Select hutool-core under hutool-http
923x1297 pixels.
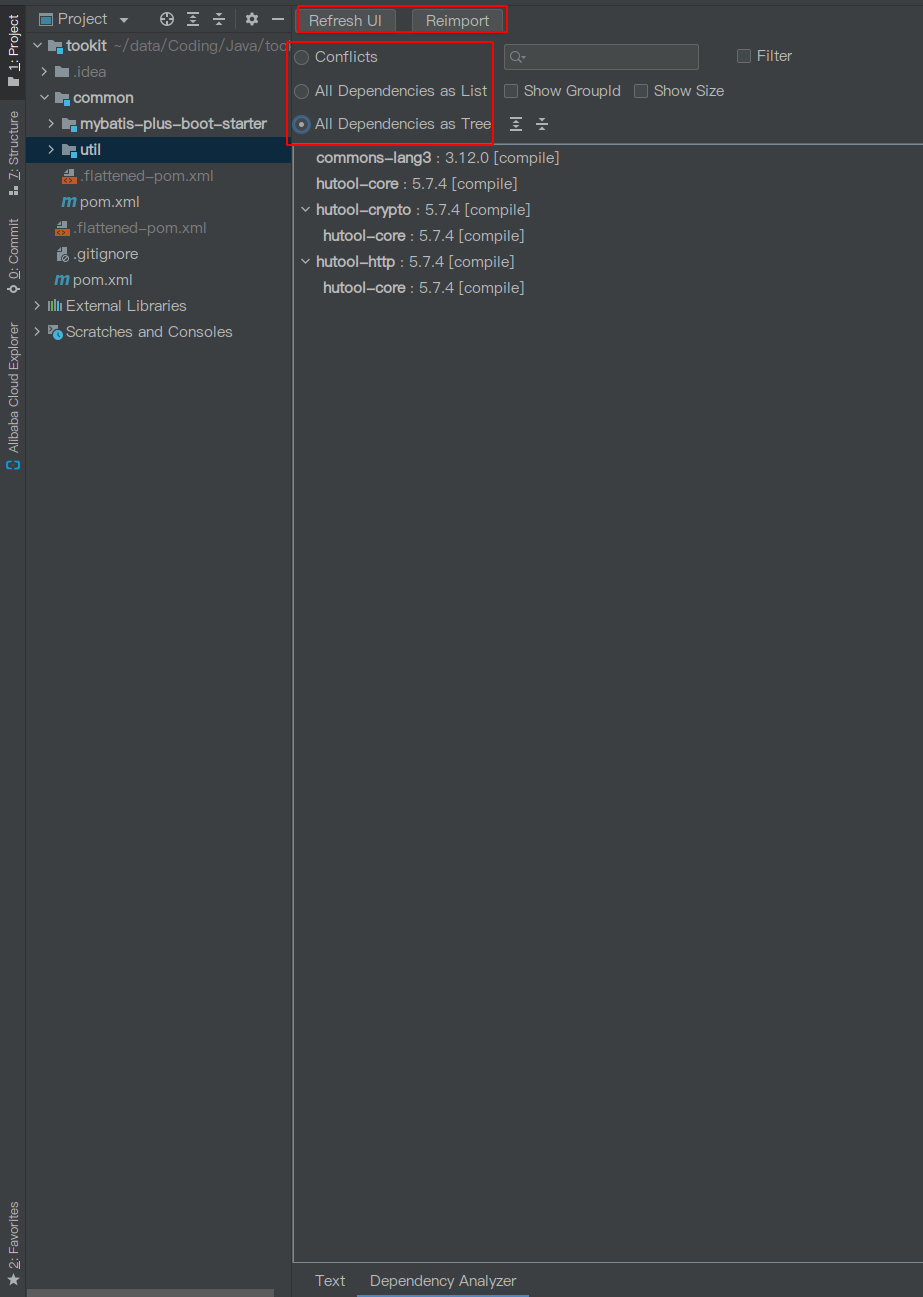423,288
